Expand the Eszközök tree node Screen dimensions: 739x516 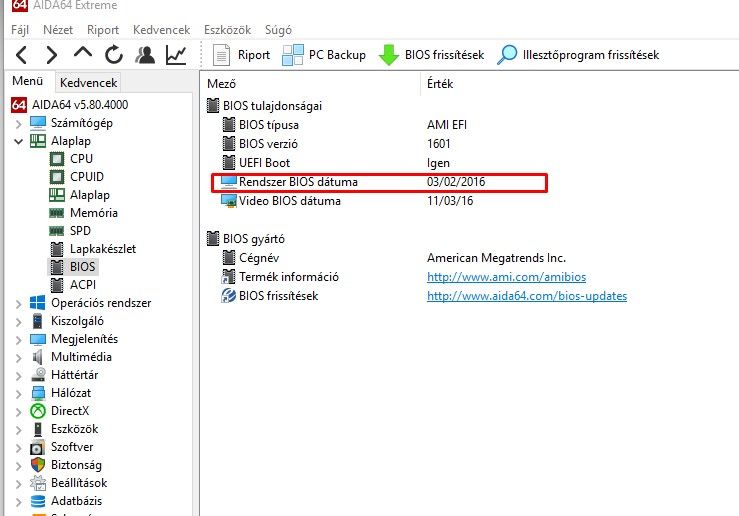[18, 430]
